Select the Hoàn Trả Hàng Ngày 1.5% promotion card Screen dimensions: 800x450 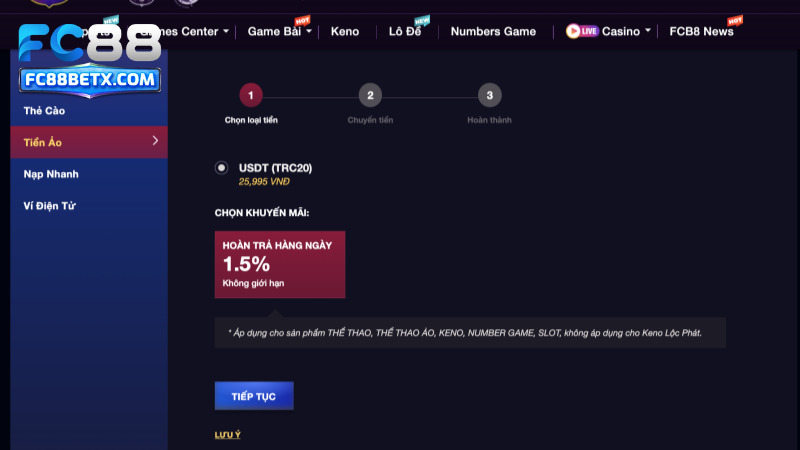pos(280,264)
